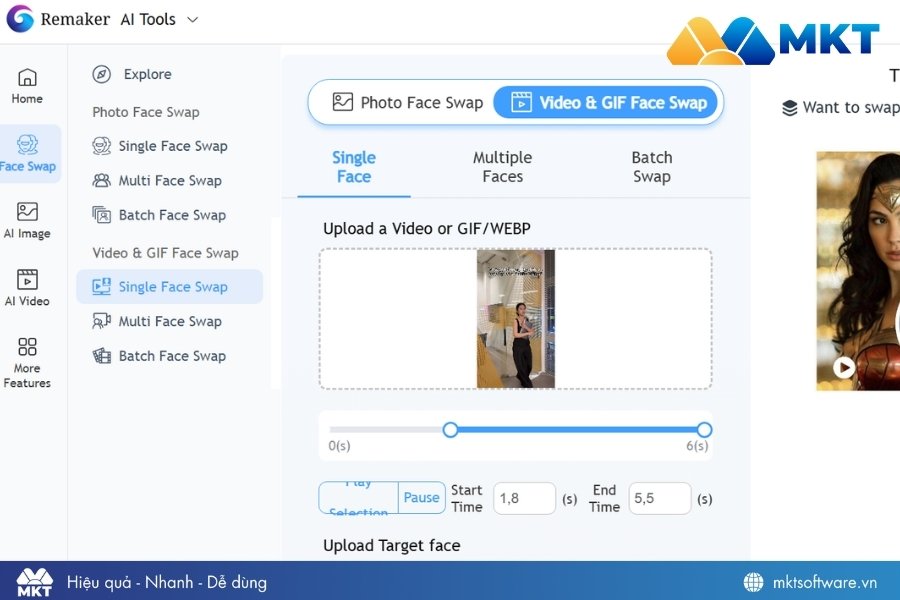
Task: Select the Single Face tab
Action: click(354, 167)
